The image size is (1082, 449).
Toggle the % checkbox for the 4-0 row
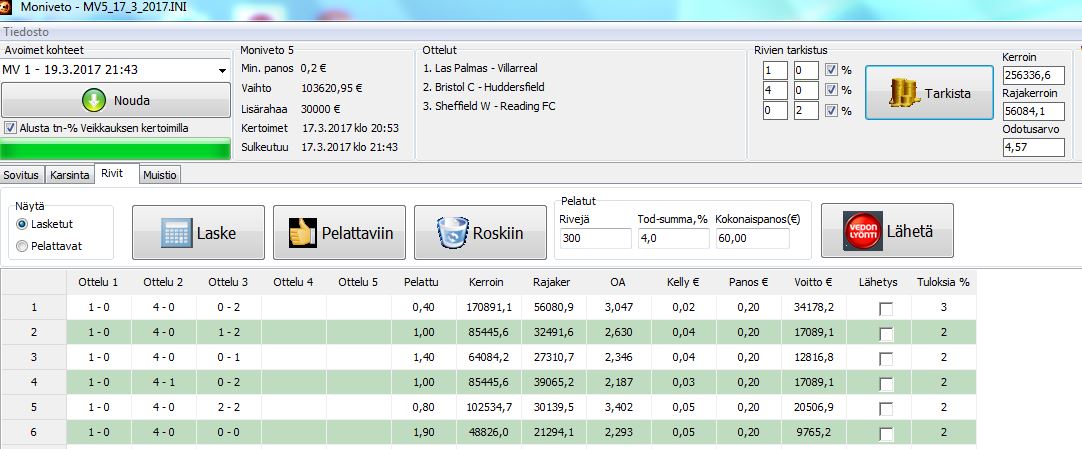pyautogui.click(x=832, y=90)
